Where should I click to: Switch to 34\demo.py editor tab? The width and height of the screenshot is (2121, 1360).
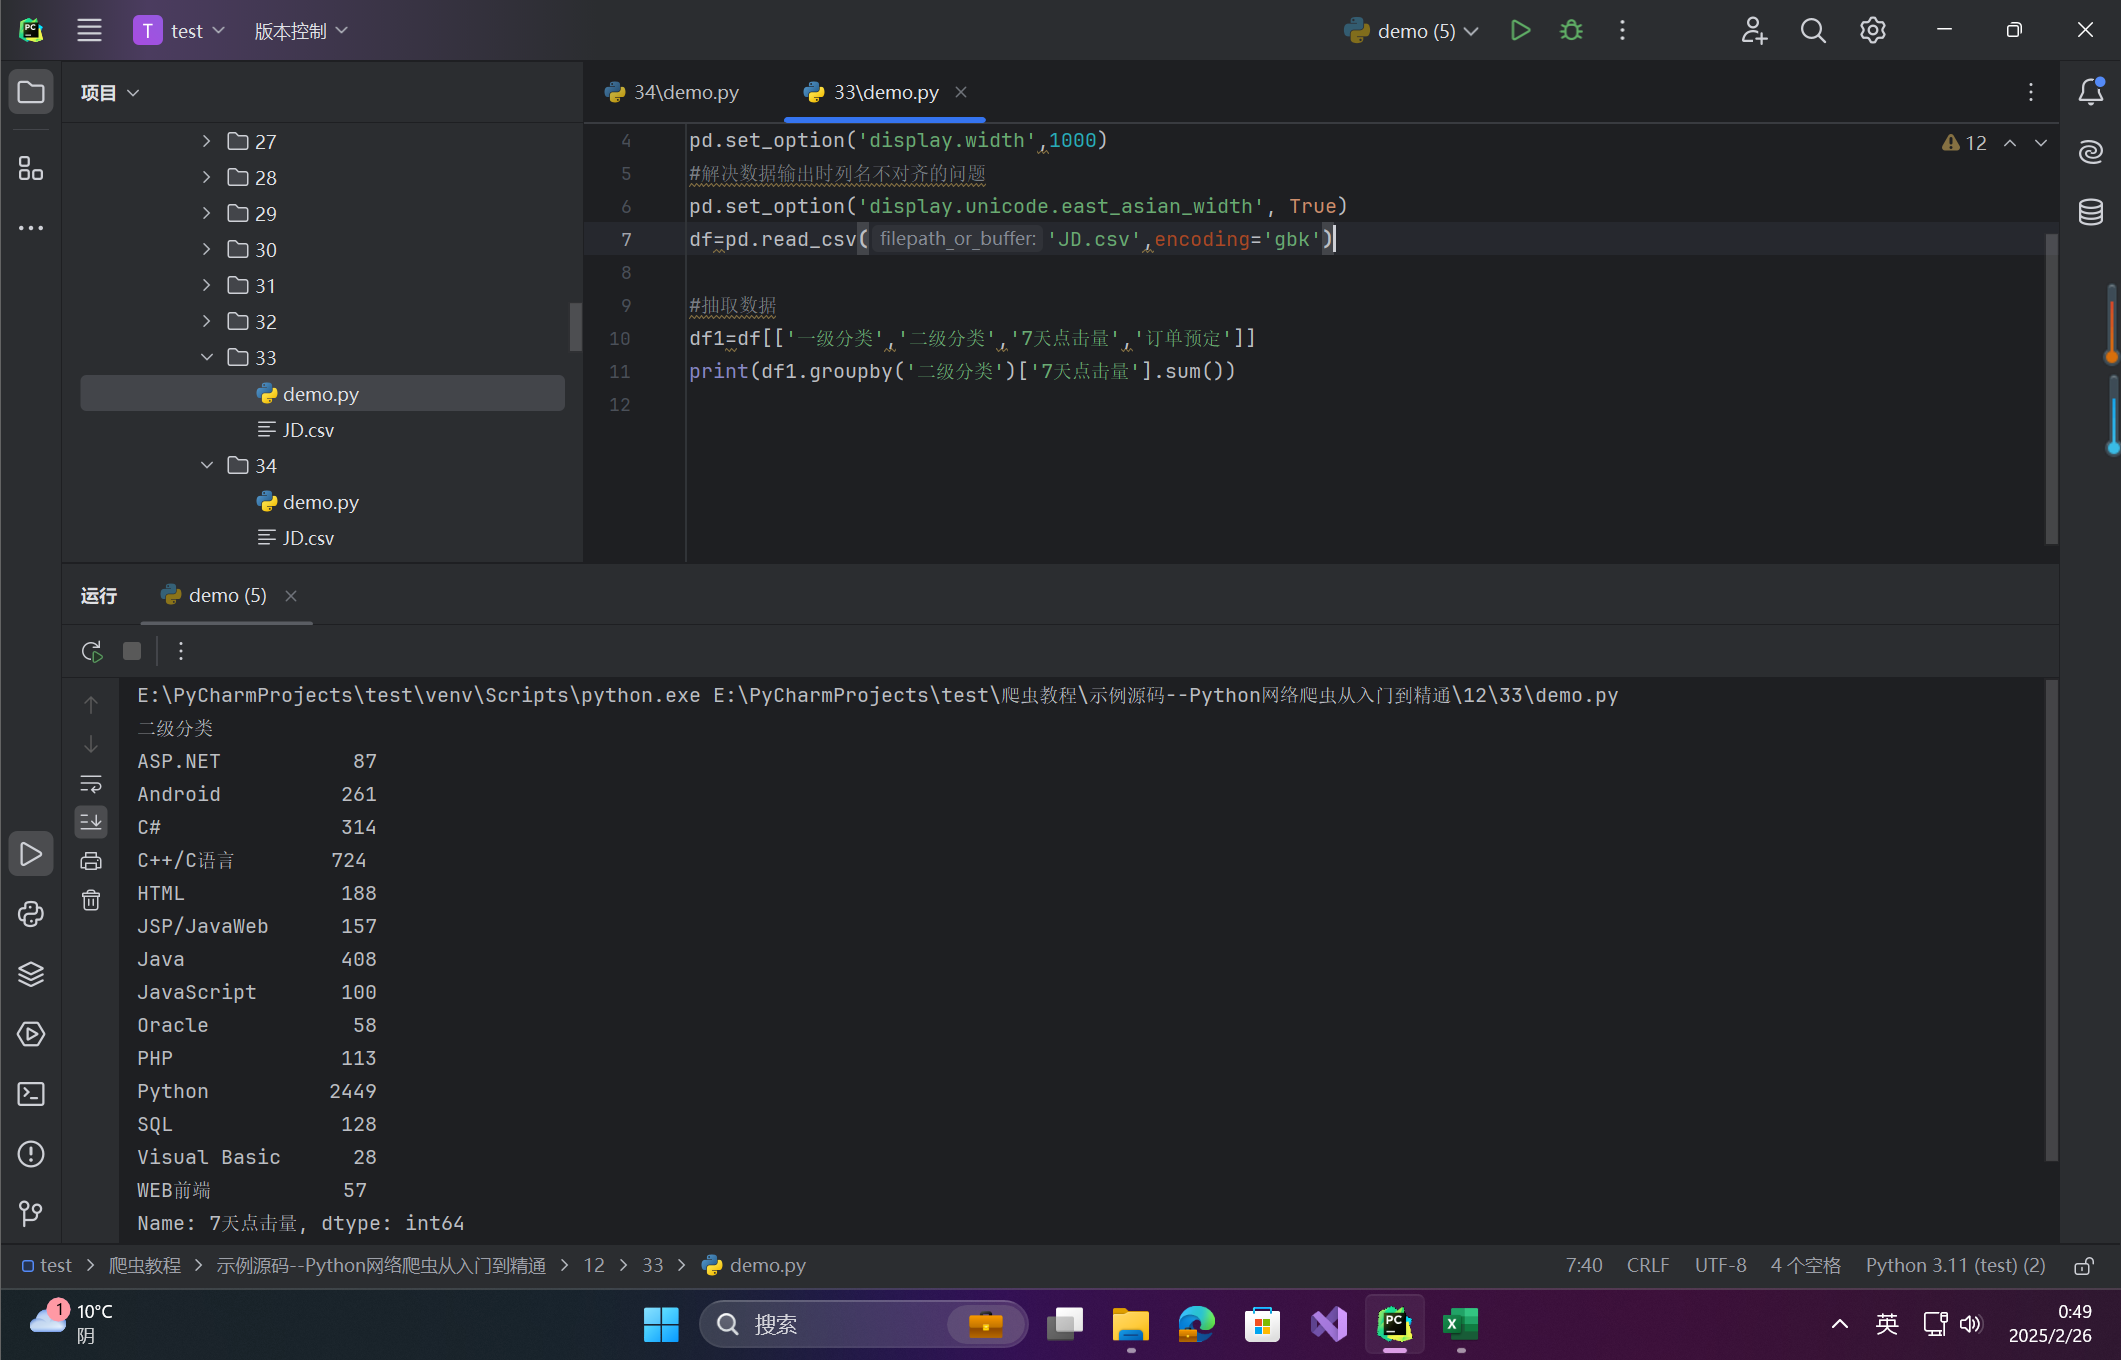[672, 92]
